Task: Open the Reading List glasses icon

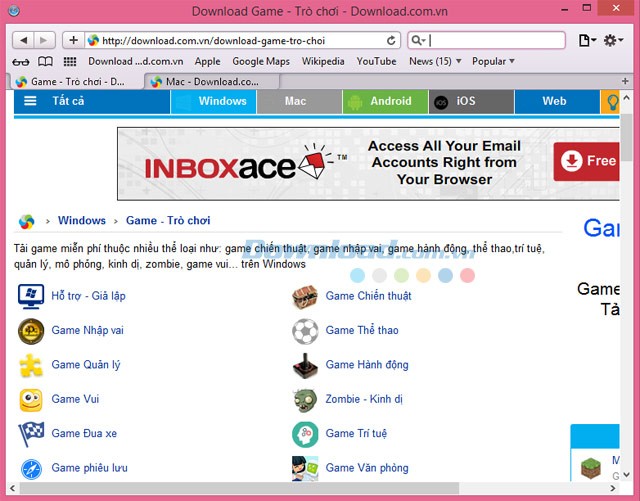Action: [x=20, y=62]
